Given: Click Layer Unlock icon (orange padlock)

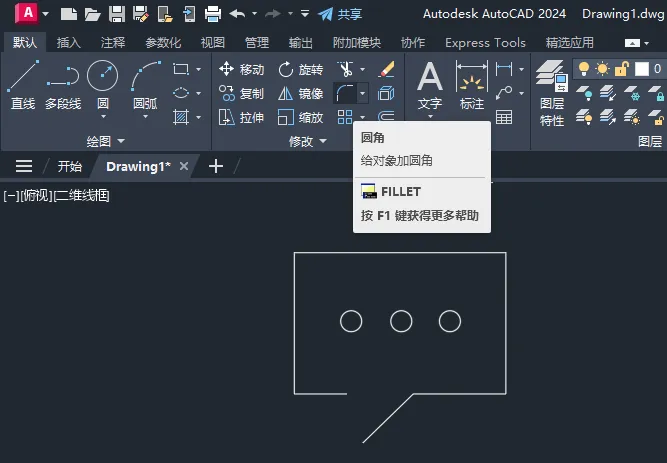Looking at the screenshot, I should point(656,117).
